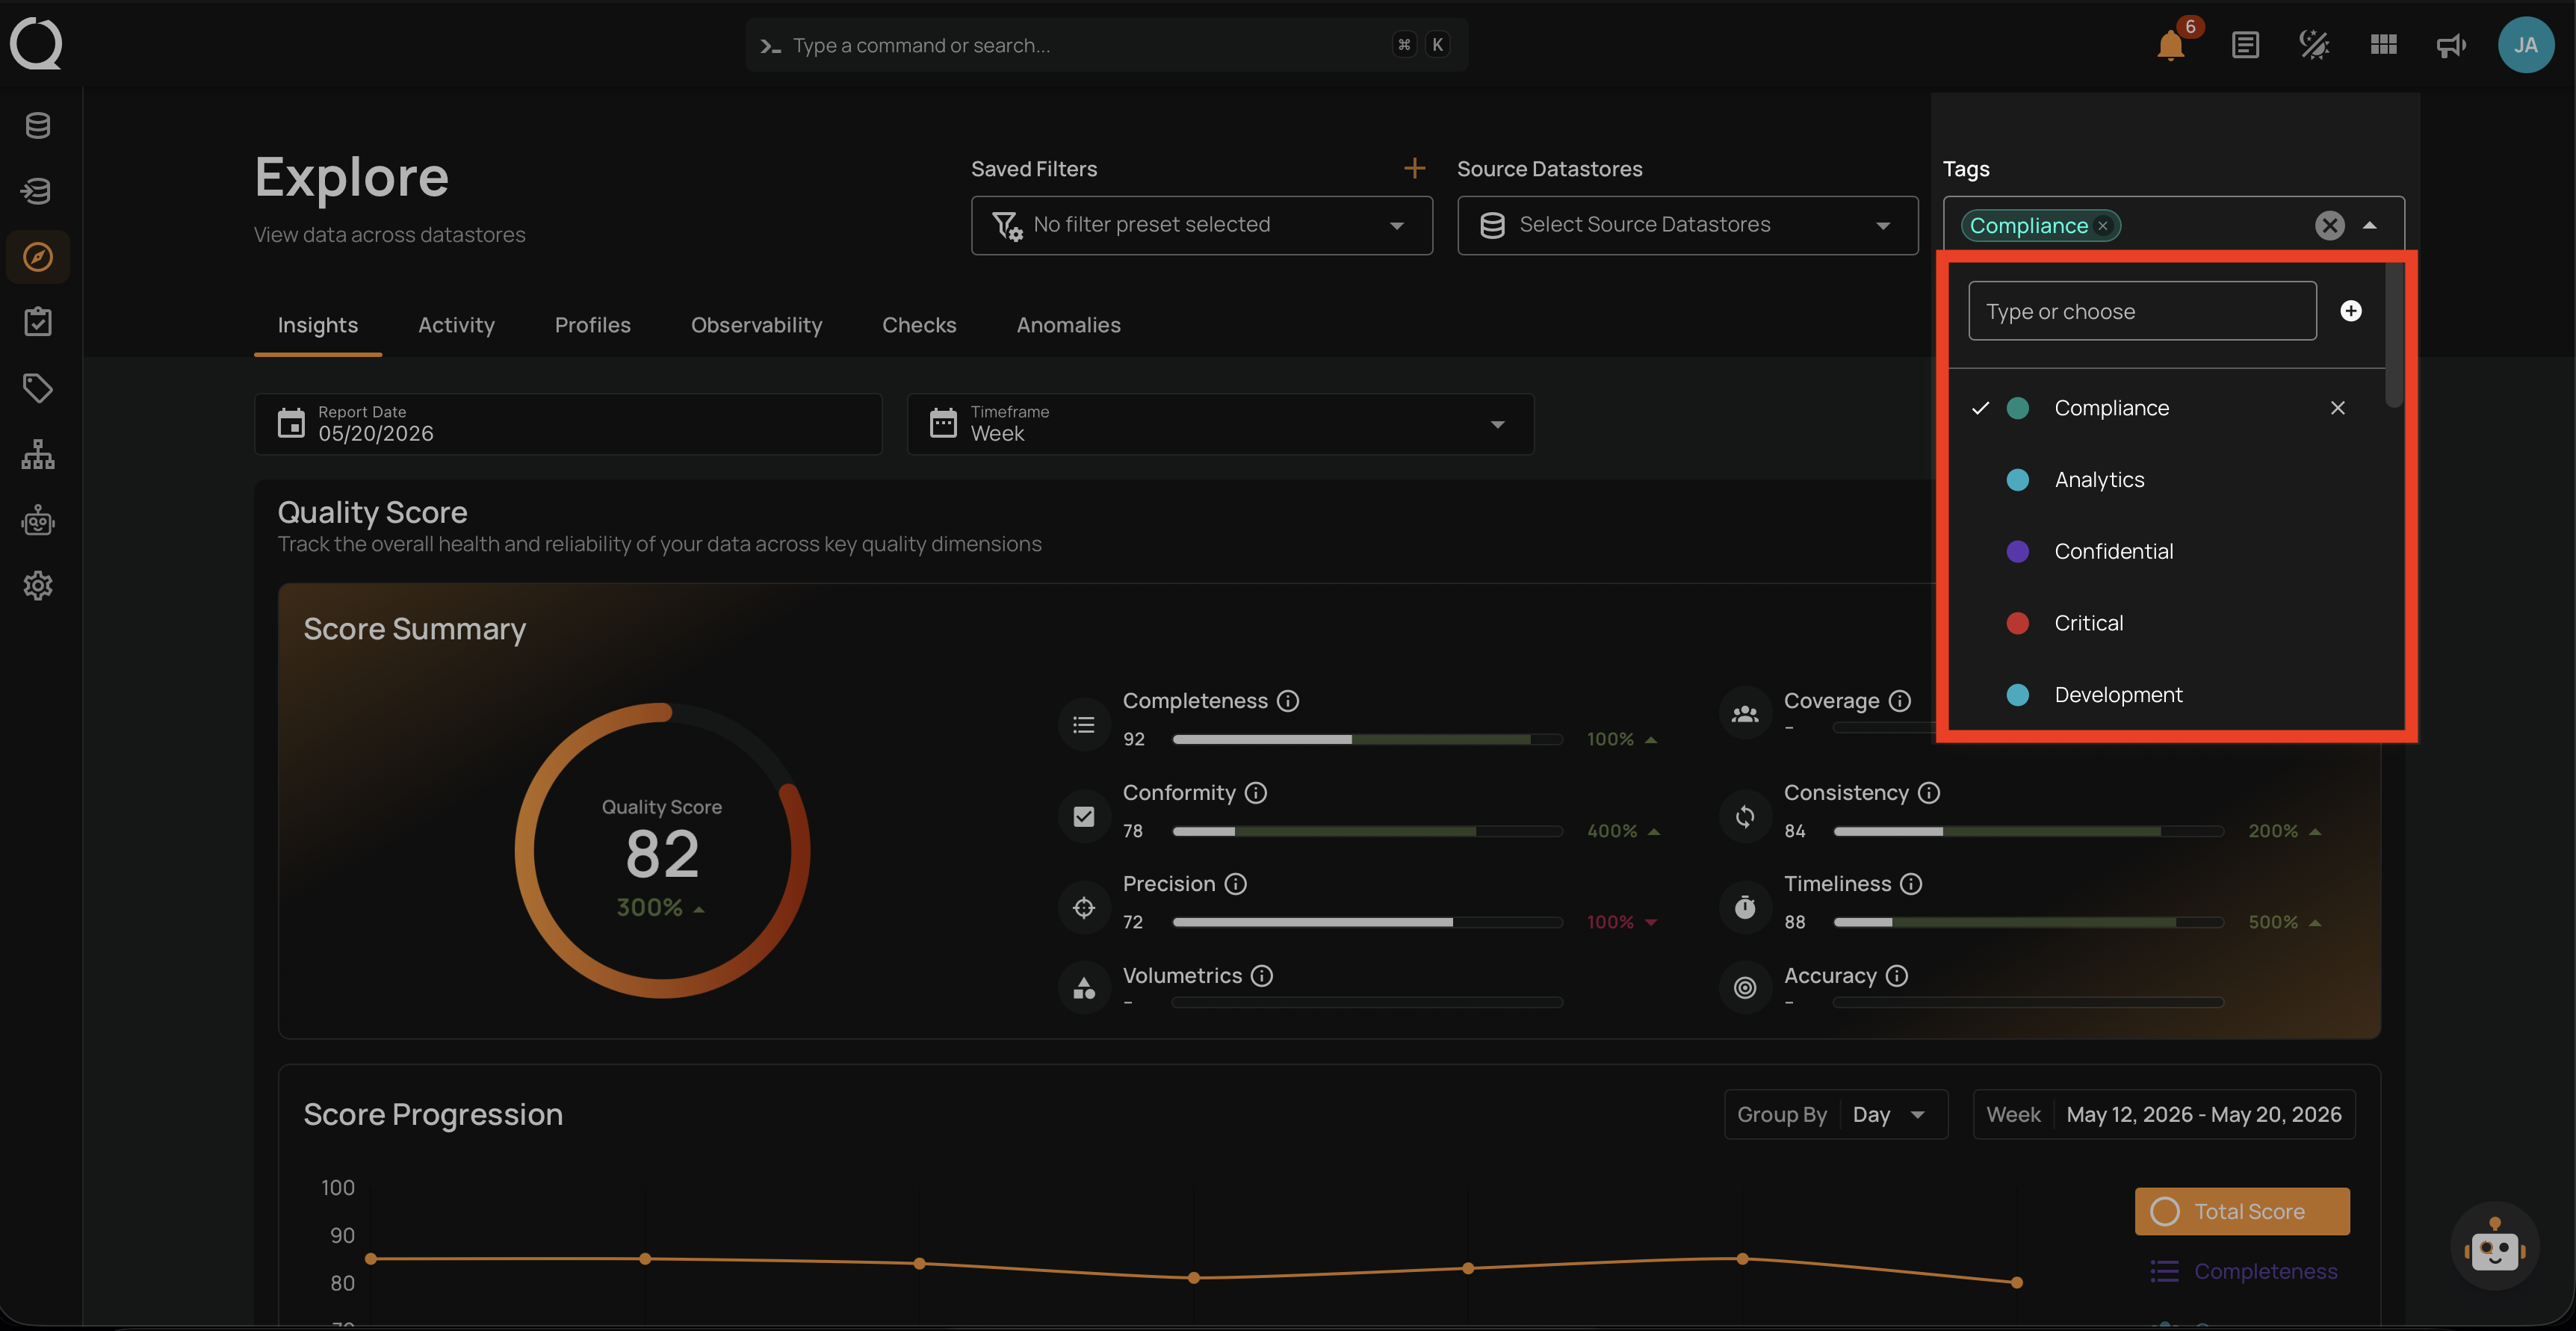
Task: Click the red Critical tag color dot
Action: (2017, 623)
